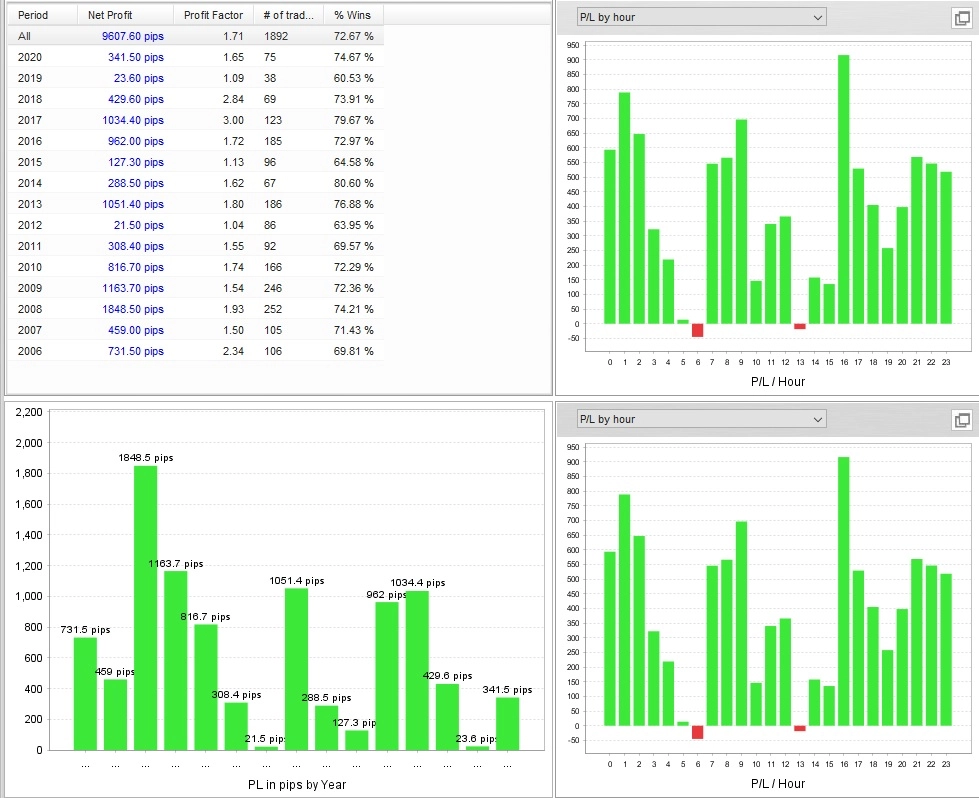This screenshot has width=979, height=798.
Task: Open the bottom 'P/L by hour' dropdown
Action: pos(701,420)
